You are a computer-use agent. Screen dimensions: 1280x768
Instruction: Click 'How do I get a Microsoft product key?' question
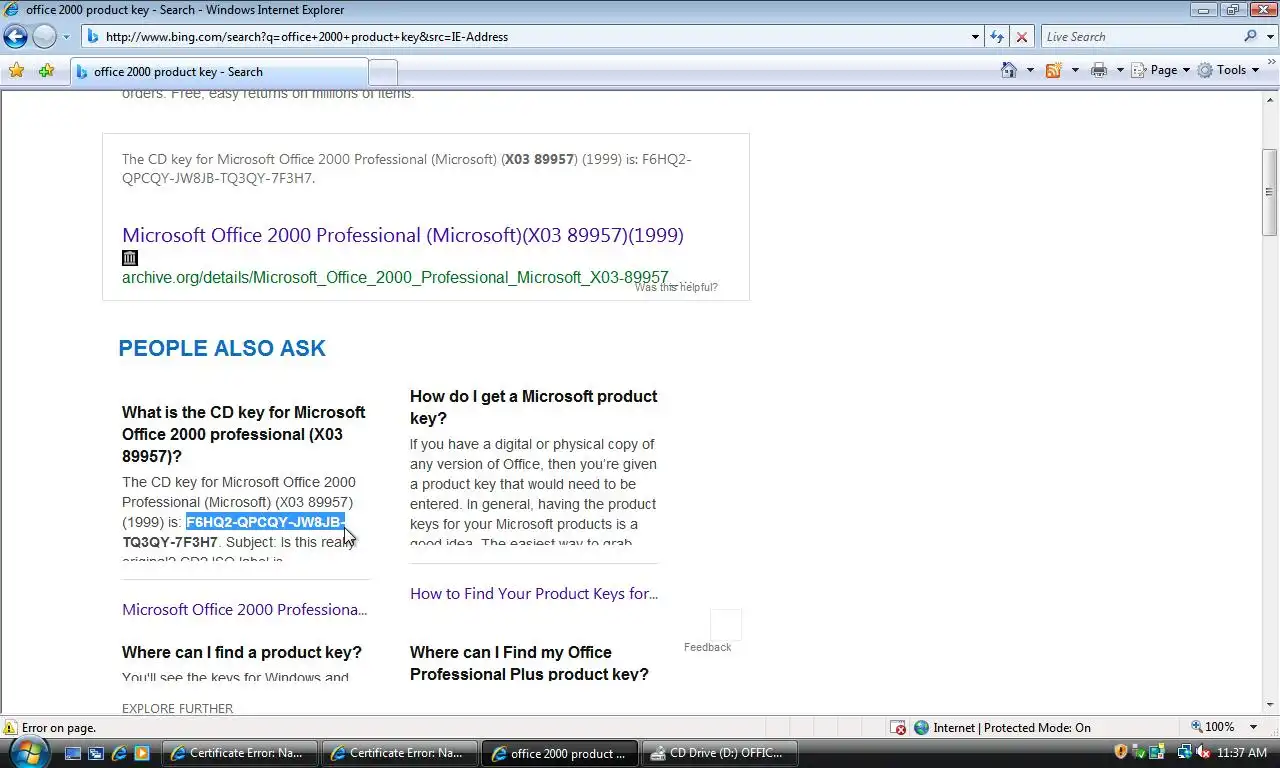pos(534,407)
